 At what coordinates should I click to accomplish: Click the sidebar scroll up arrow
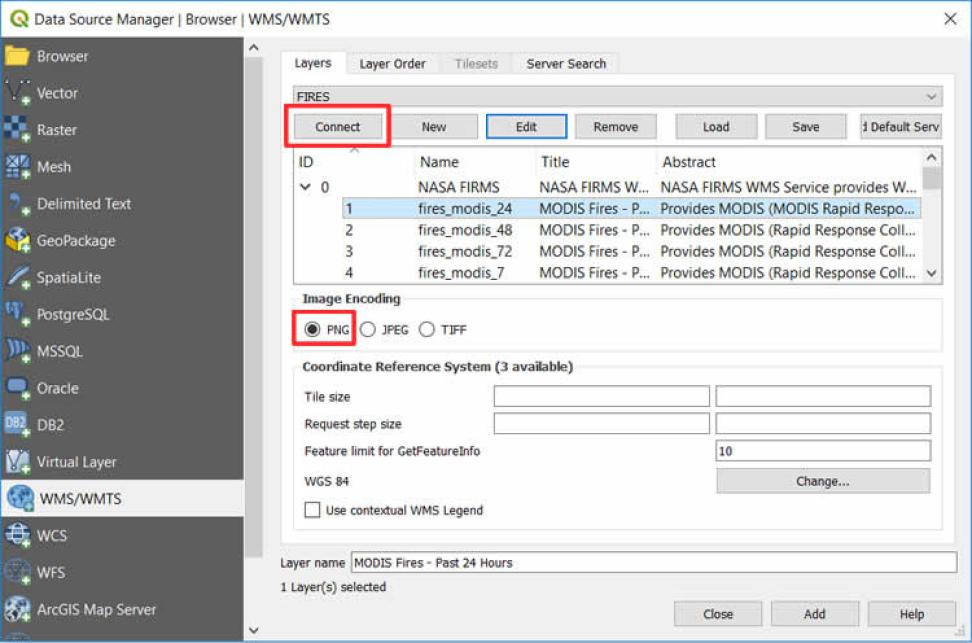[254, 48]
